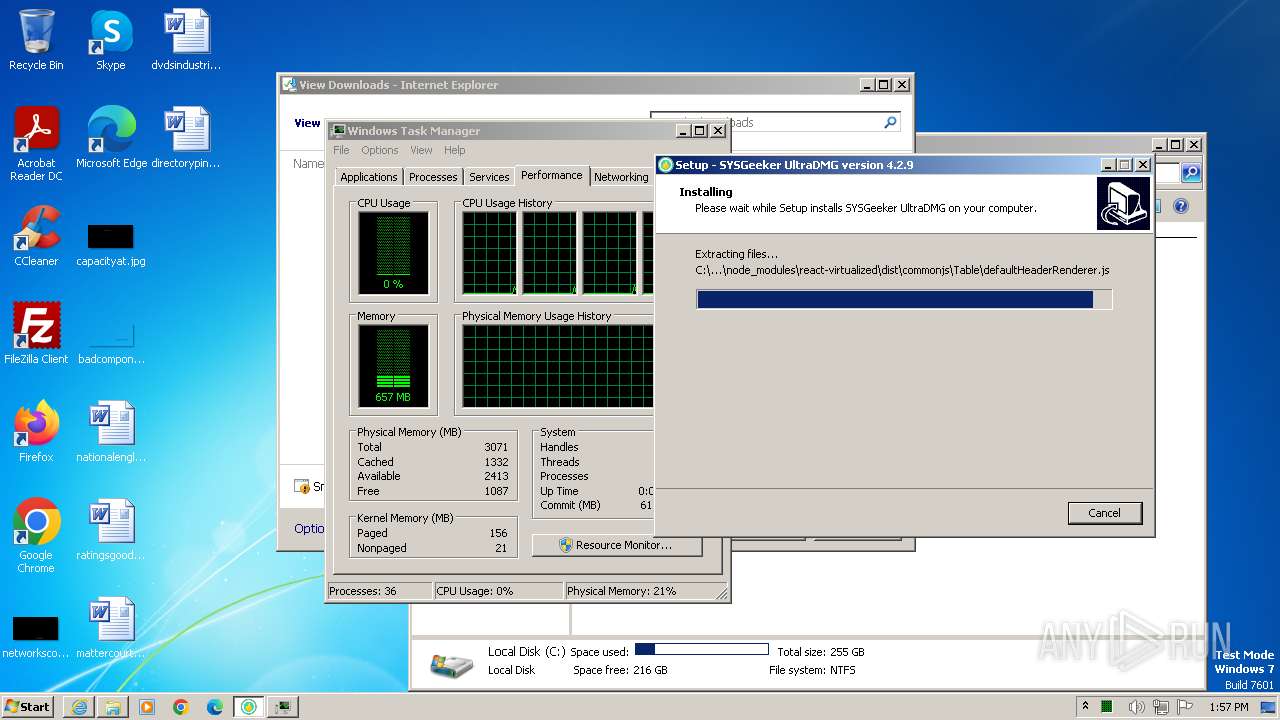This screenshot has height=720, width=1280.
Task: Click the Chrome icon in taskbar
Action: [x=181, y=707]
